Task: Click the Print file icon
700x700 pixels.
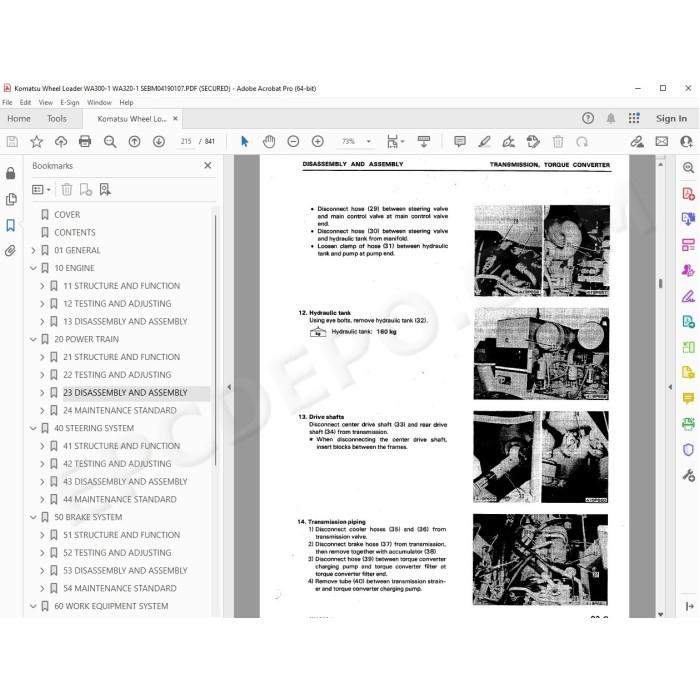Action: (x=85, y=142)
